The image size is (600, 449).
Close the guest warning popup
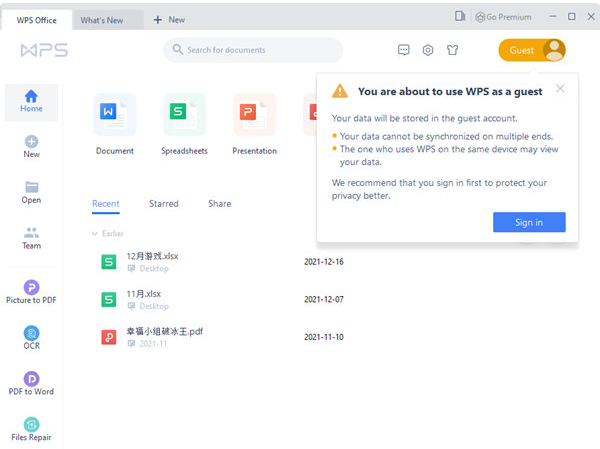[x=560, y=88]
